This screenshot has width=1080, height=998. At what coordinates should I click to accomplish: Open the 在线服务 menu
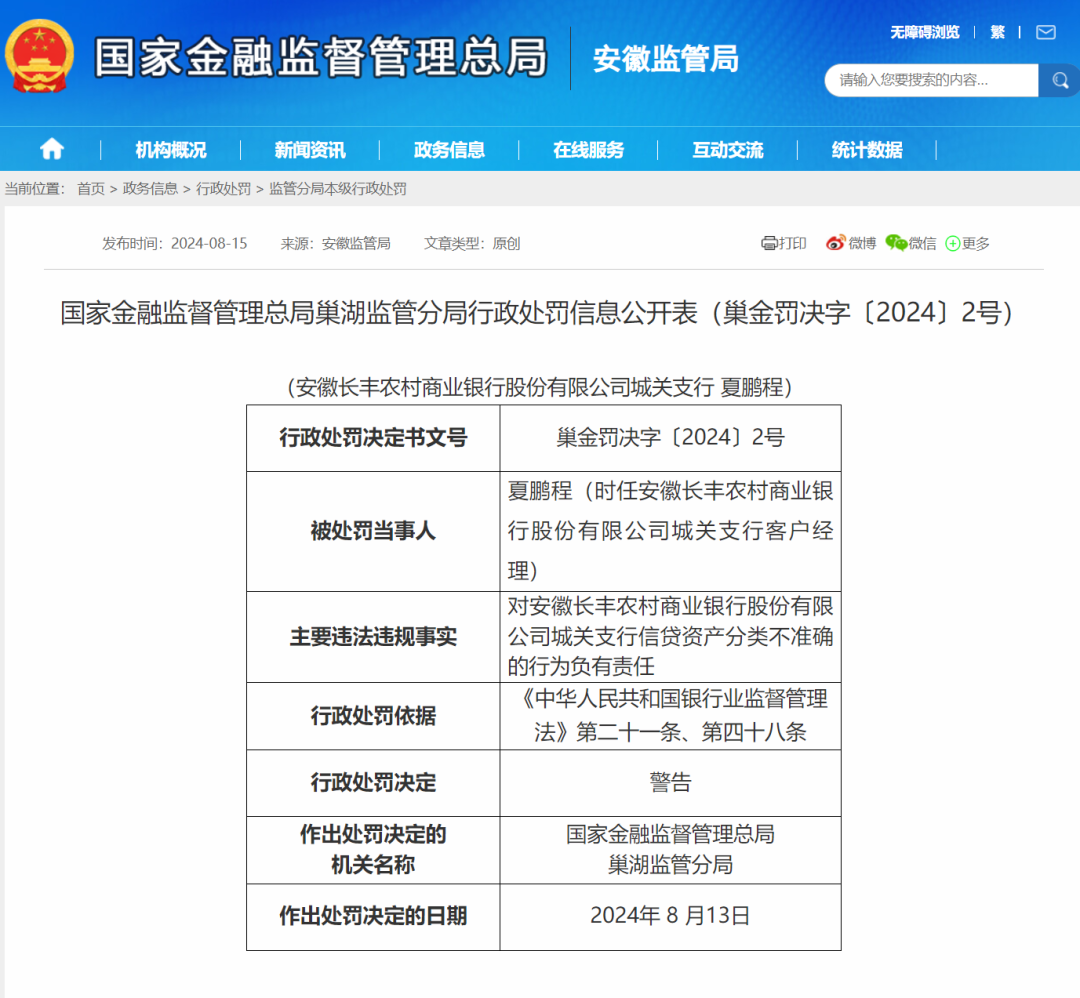(x=588, y=149)
